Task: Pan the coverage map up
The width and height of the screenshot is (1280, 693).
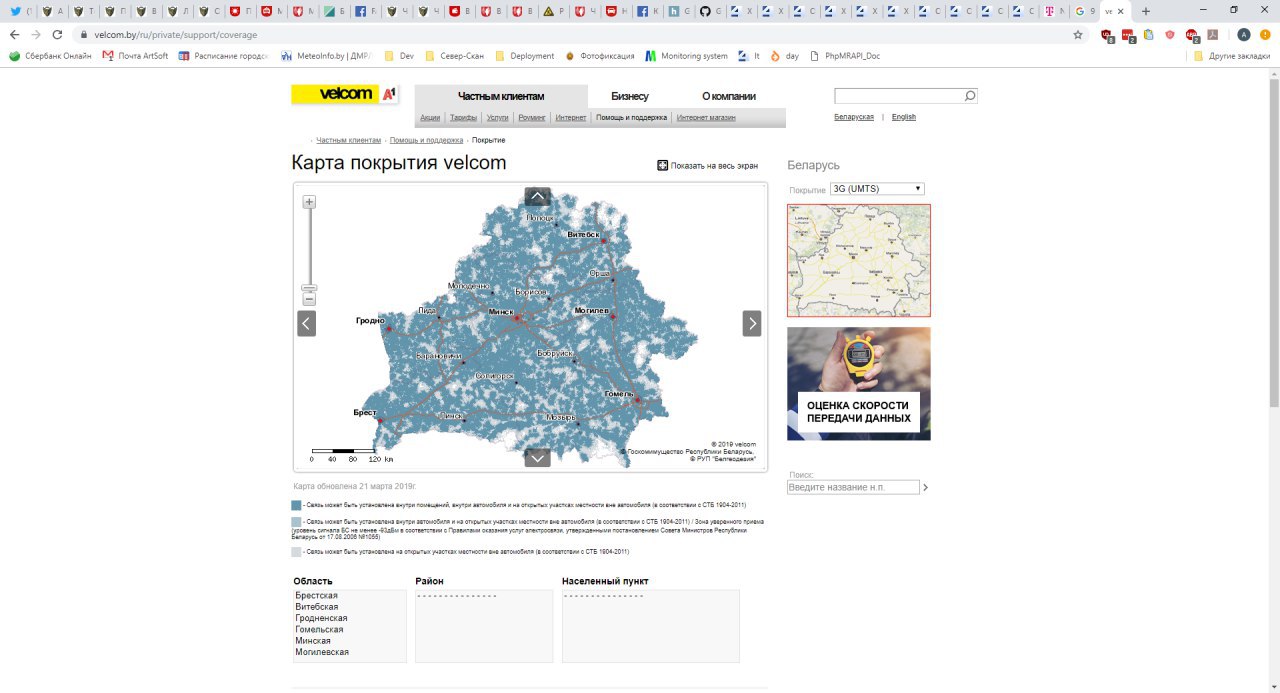Action: (537, 197)
